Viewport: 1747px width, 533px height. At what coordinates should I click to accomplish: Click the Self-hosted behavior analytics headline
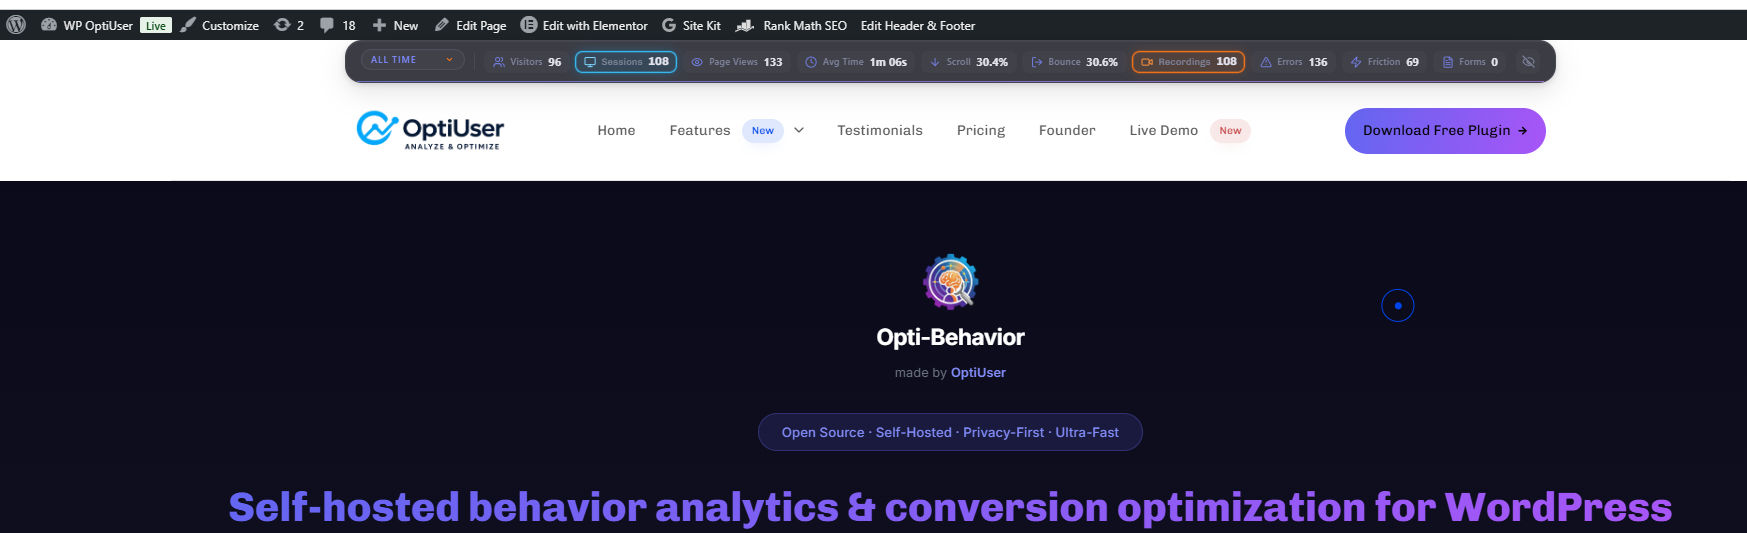[950, 508]
